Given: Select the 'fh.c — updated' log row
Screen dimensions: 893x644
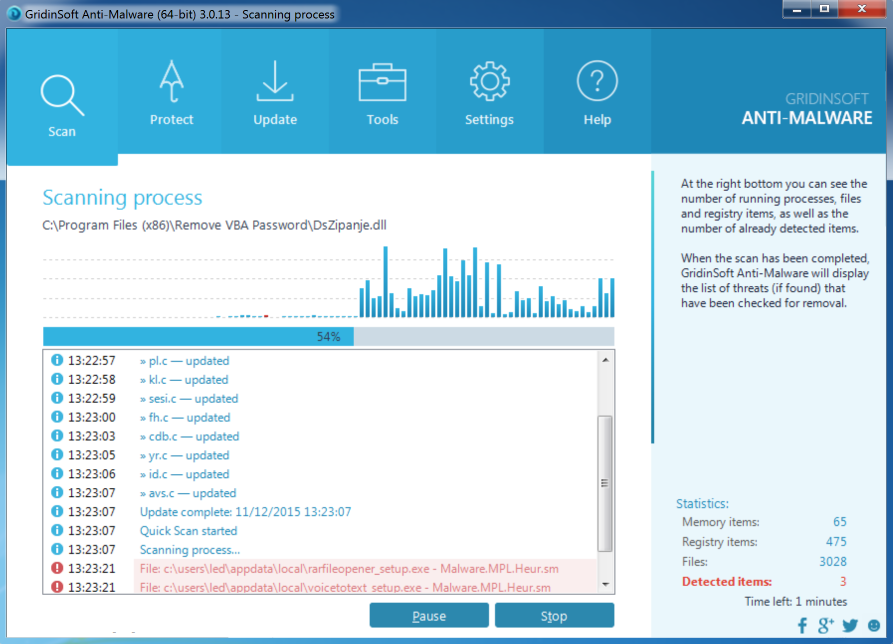Looking at the screenshot, I should click(321, 417).
